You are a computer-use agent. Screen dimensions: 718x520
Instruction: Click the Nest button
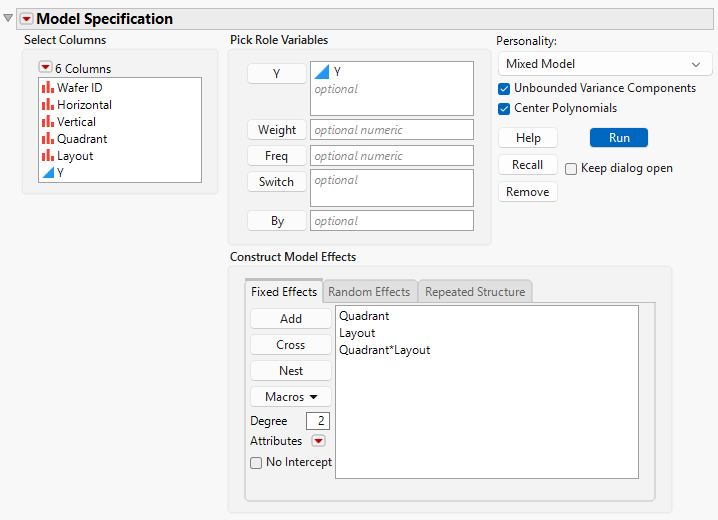291,371
